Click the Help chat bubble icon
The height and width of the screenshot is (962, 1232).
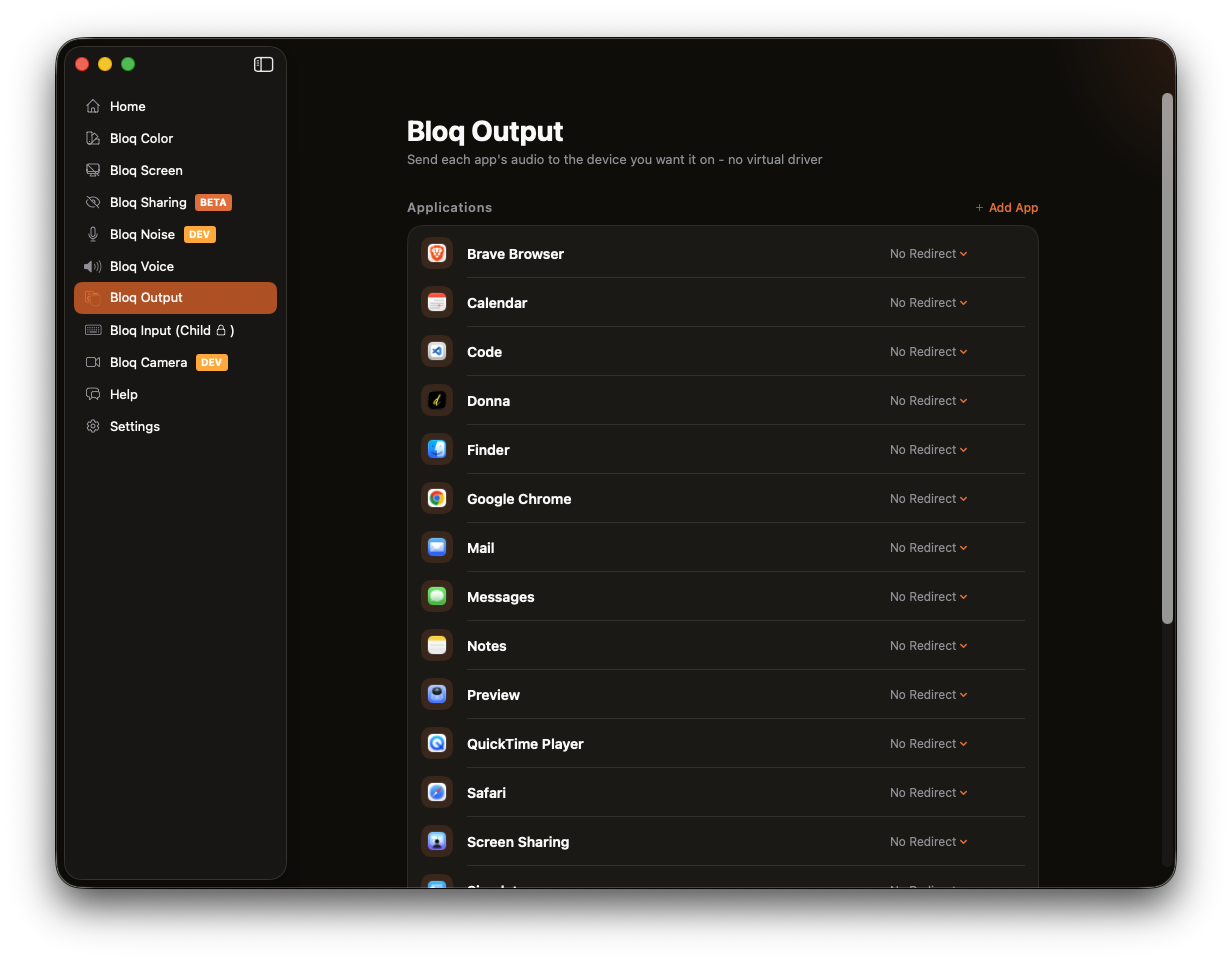pyautogui.click(x=93, y=394)
